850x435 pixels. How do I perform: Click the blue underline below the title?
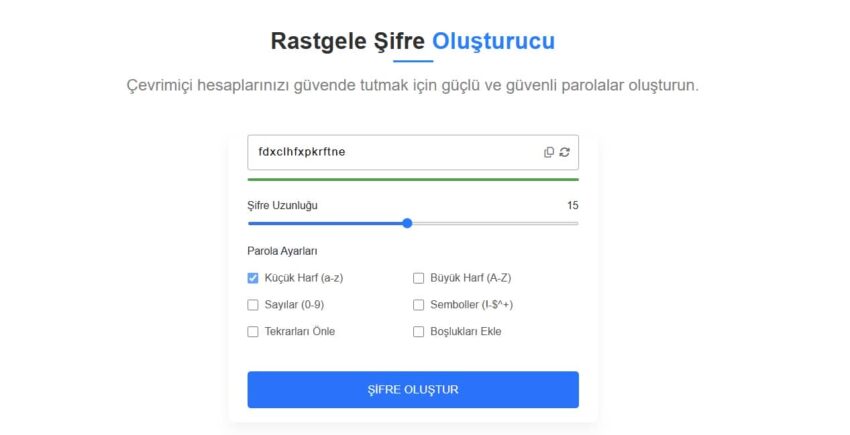click(x=412, y=62)
